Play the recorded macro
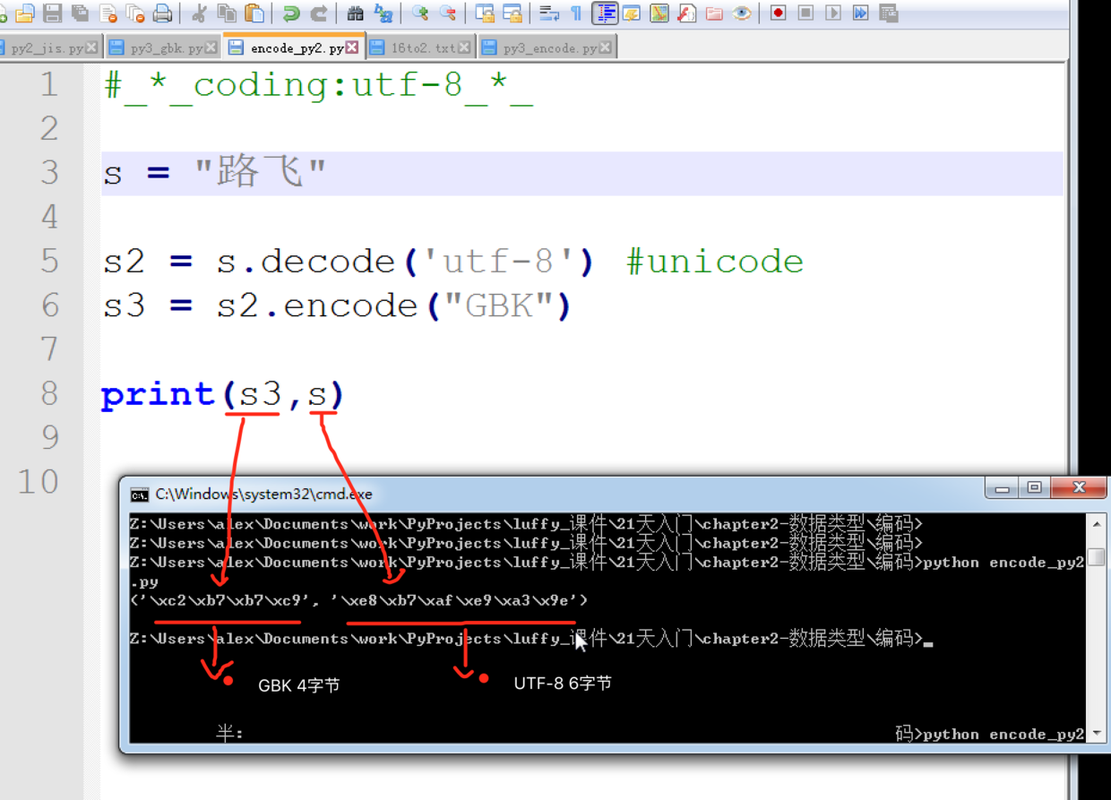Screen dimensions: 1111x800 pyautogui.click(x=833, y=13)
